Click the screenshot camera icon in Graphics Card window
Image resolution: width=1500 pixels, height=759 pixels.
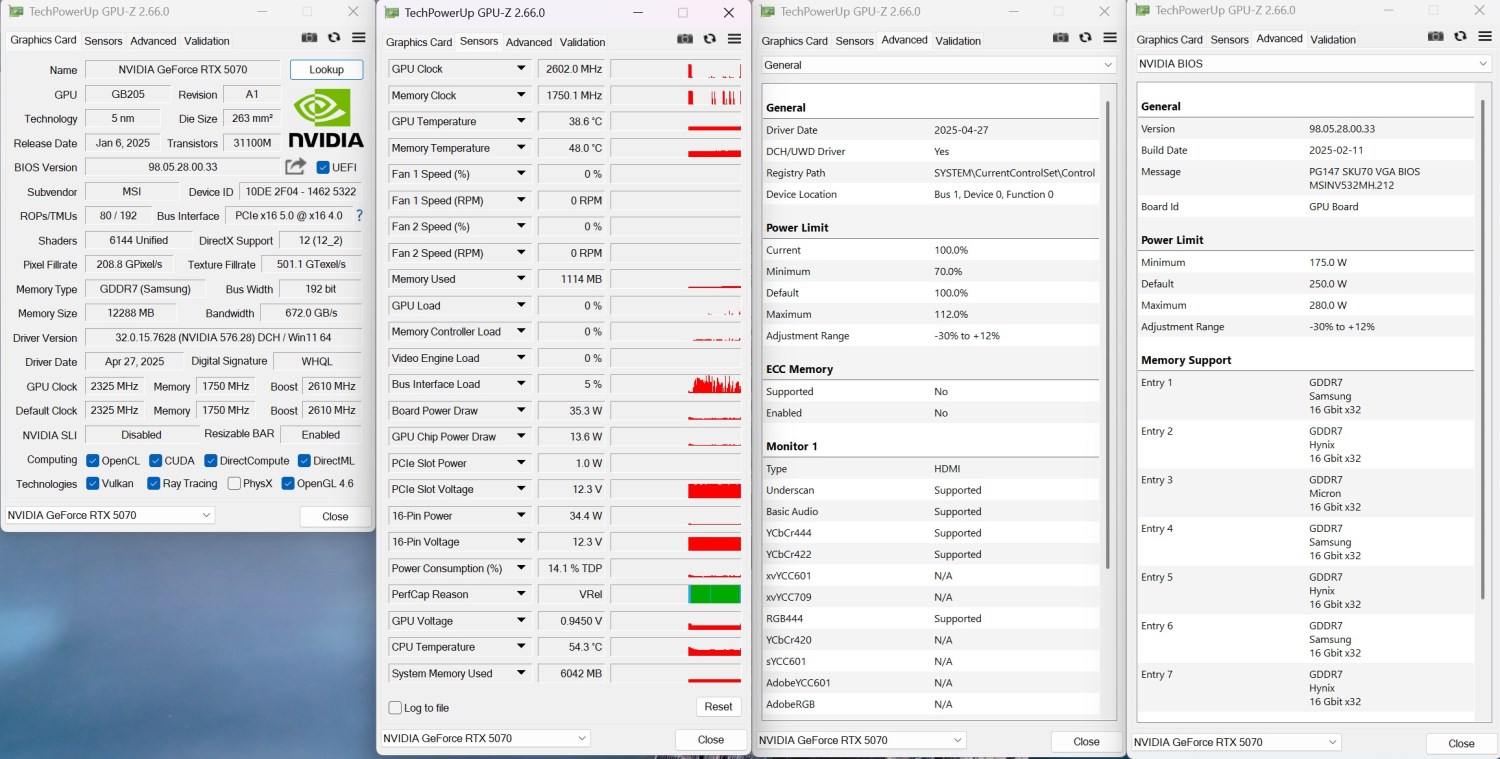[310, 38]
